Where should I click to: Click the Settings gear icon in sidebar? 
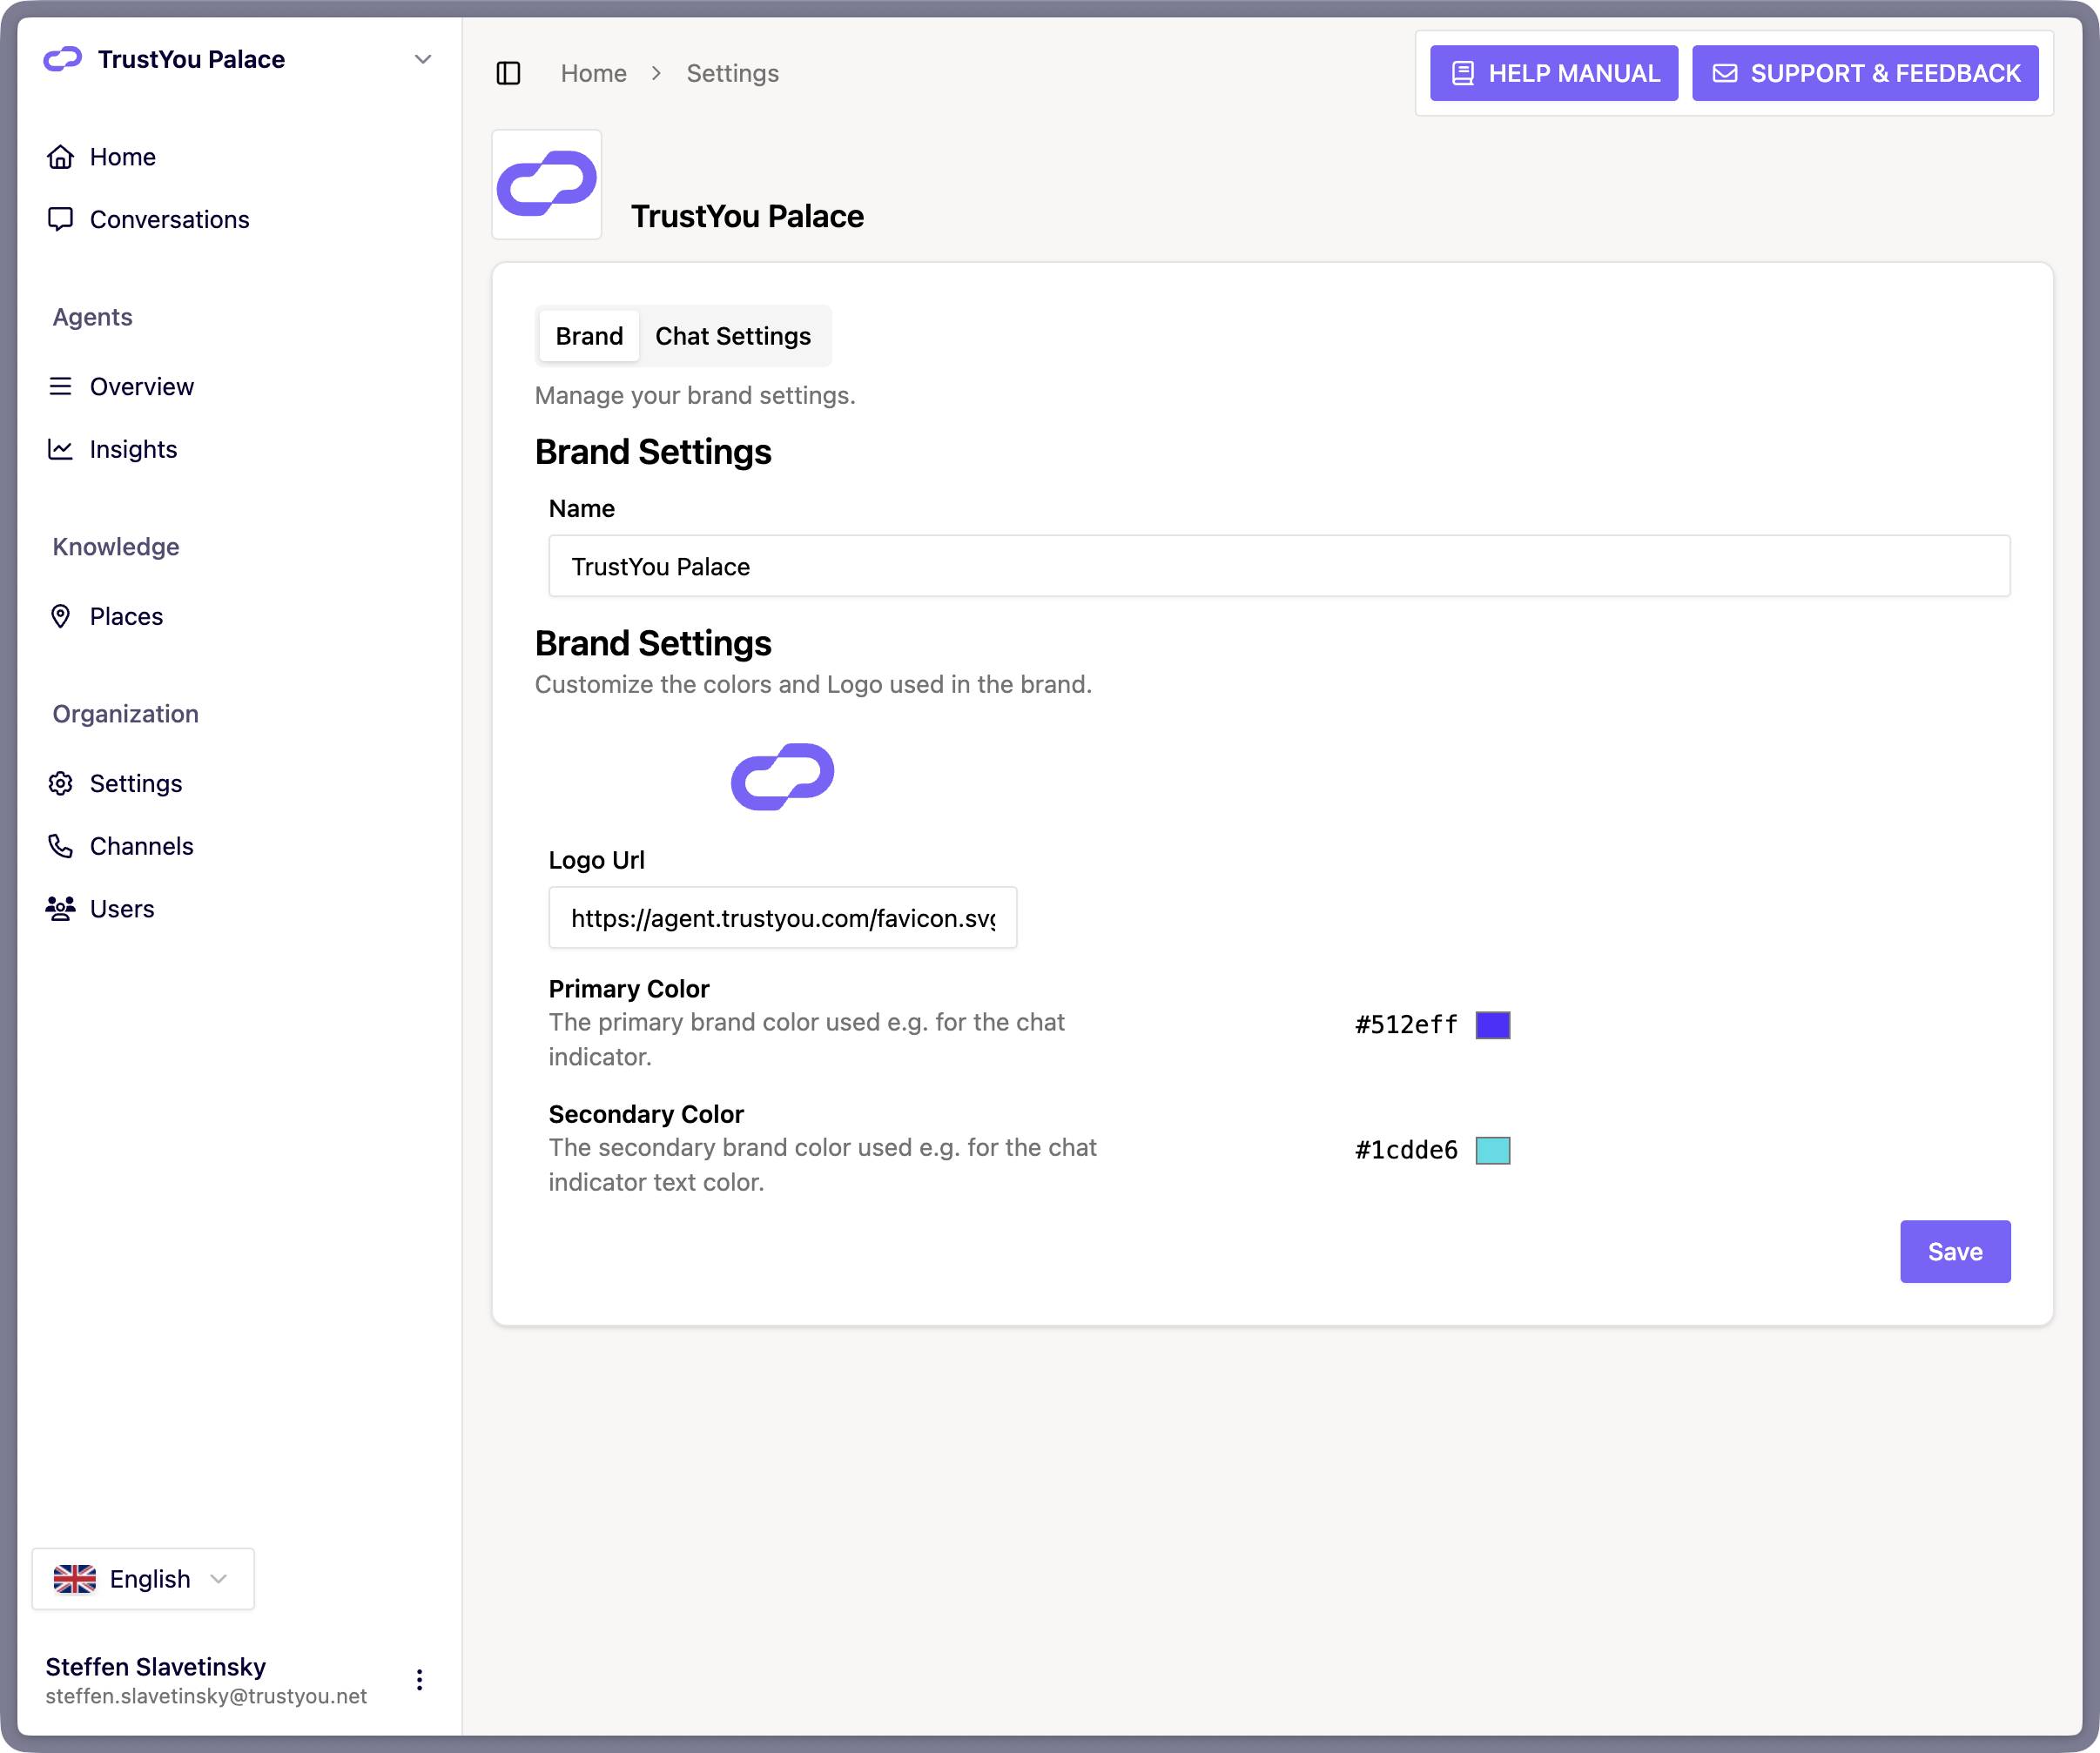click(x=61, y=783)
